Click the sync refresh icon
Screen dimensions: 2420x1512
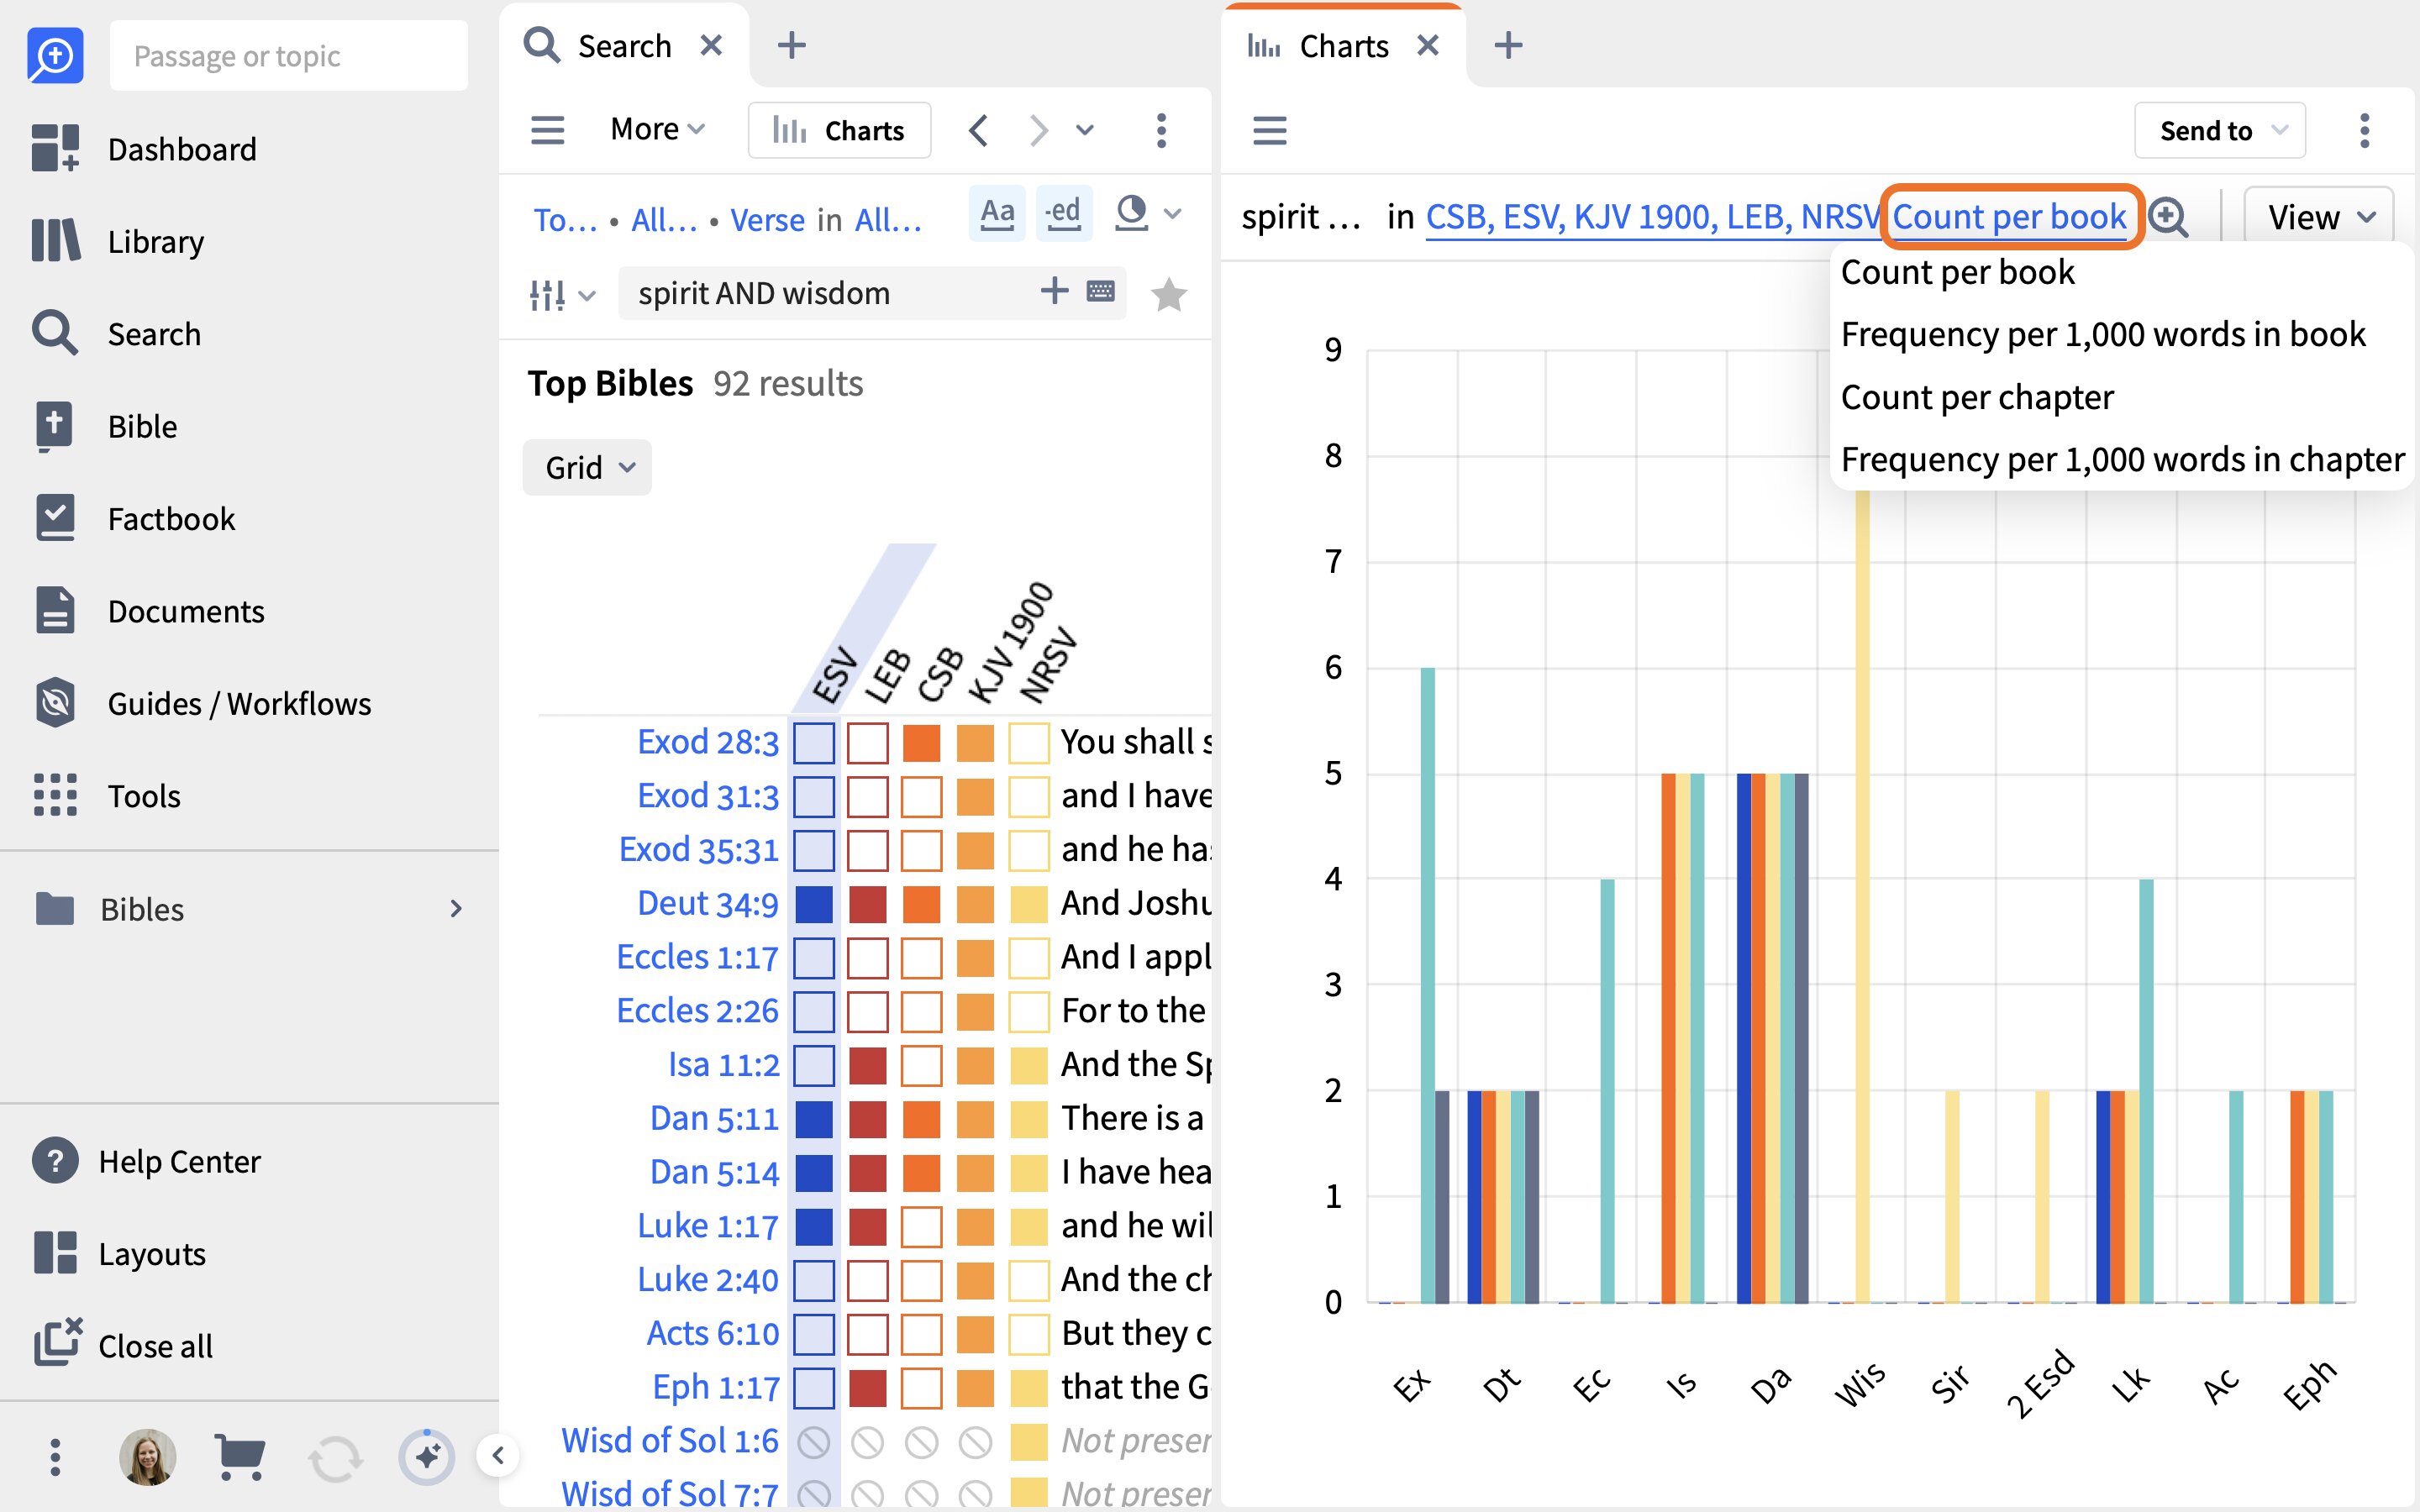click(334, 1458)
